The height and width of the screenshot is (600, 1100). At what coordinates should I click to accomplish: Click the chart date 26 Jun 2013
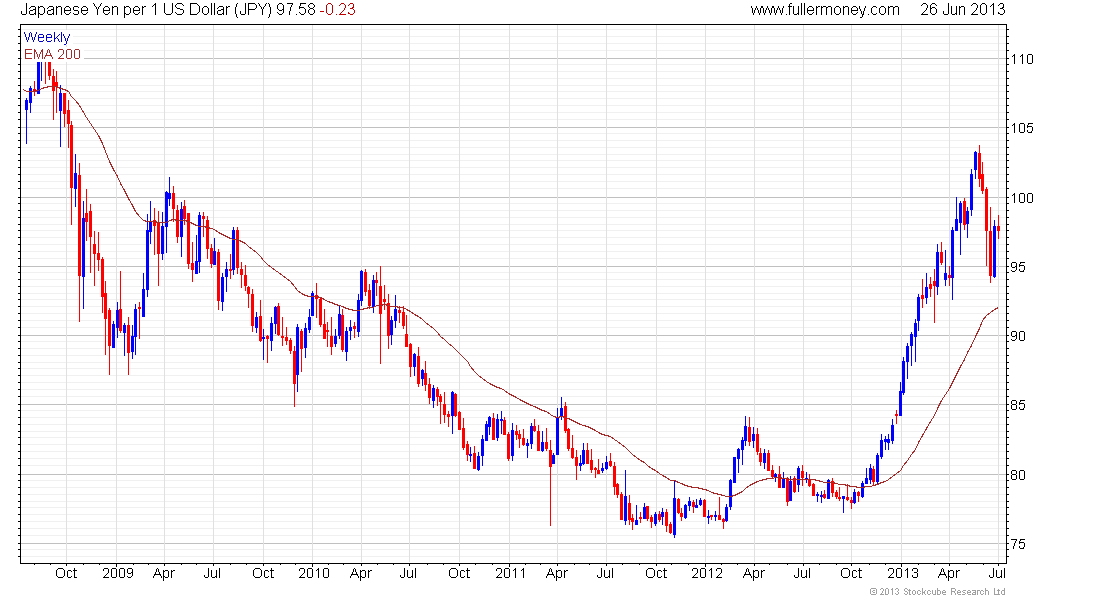962,10
